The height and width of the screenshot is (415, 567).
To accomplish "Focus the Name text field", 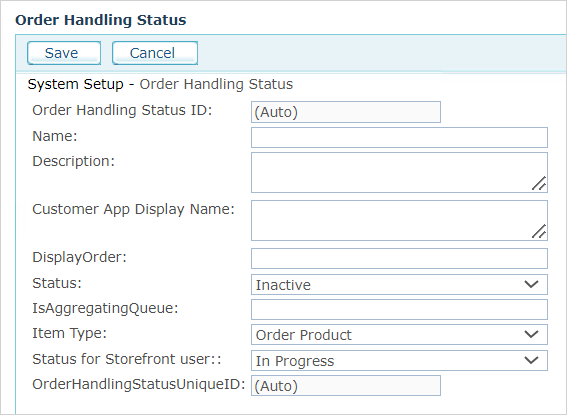I will pyautogui.click(x=399, y=137).
